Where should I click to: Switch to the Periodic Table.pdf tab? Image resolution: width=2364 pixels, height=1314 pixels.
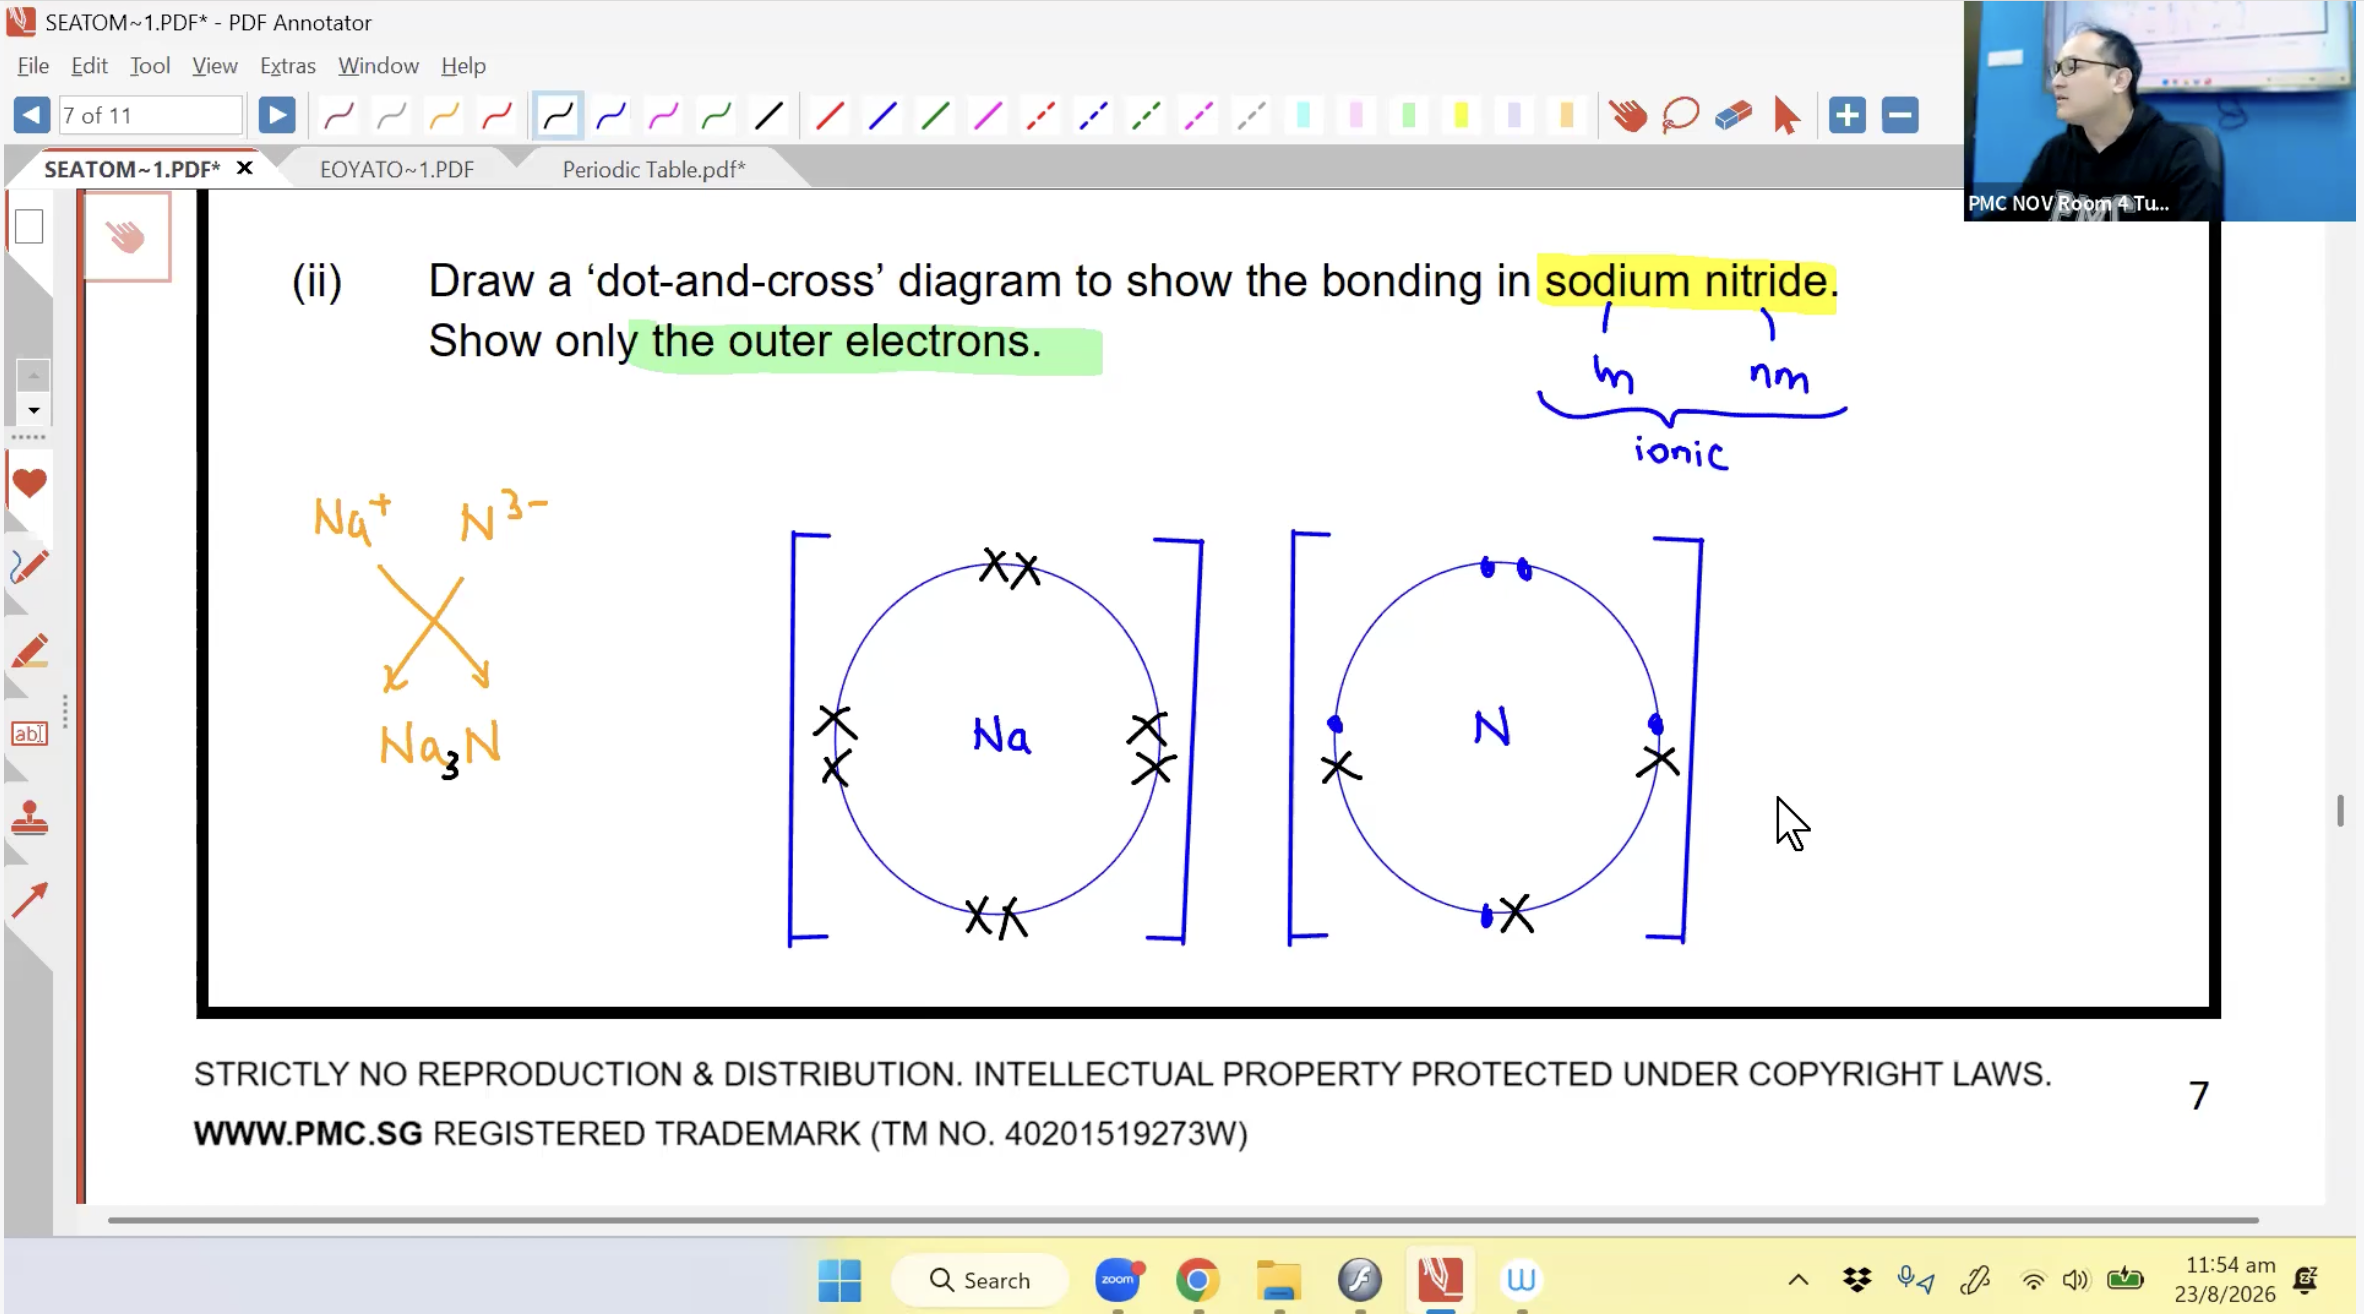pos(654,170)
